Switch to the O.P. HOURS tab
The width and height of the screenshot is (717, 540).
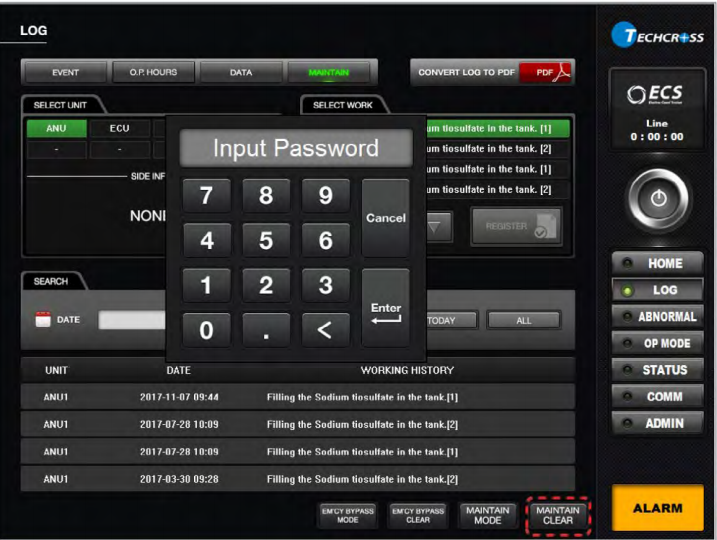(153, 72)
